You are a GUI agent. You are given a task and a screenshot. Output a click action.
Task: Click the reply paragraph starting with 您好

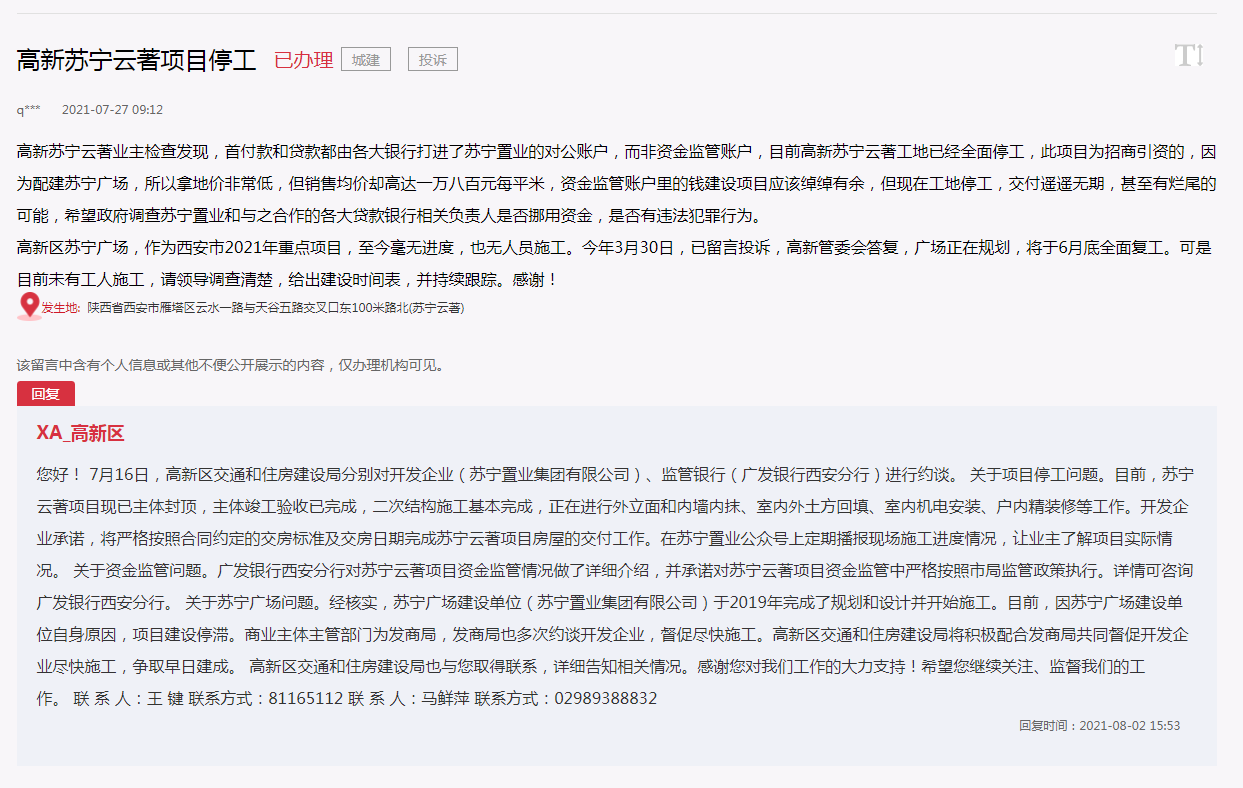615,586
